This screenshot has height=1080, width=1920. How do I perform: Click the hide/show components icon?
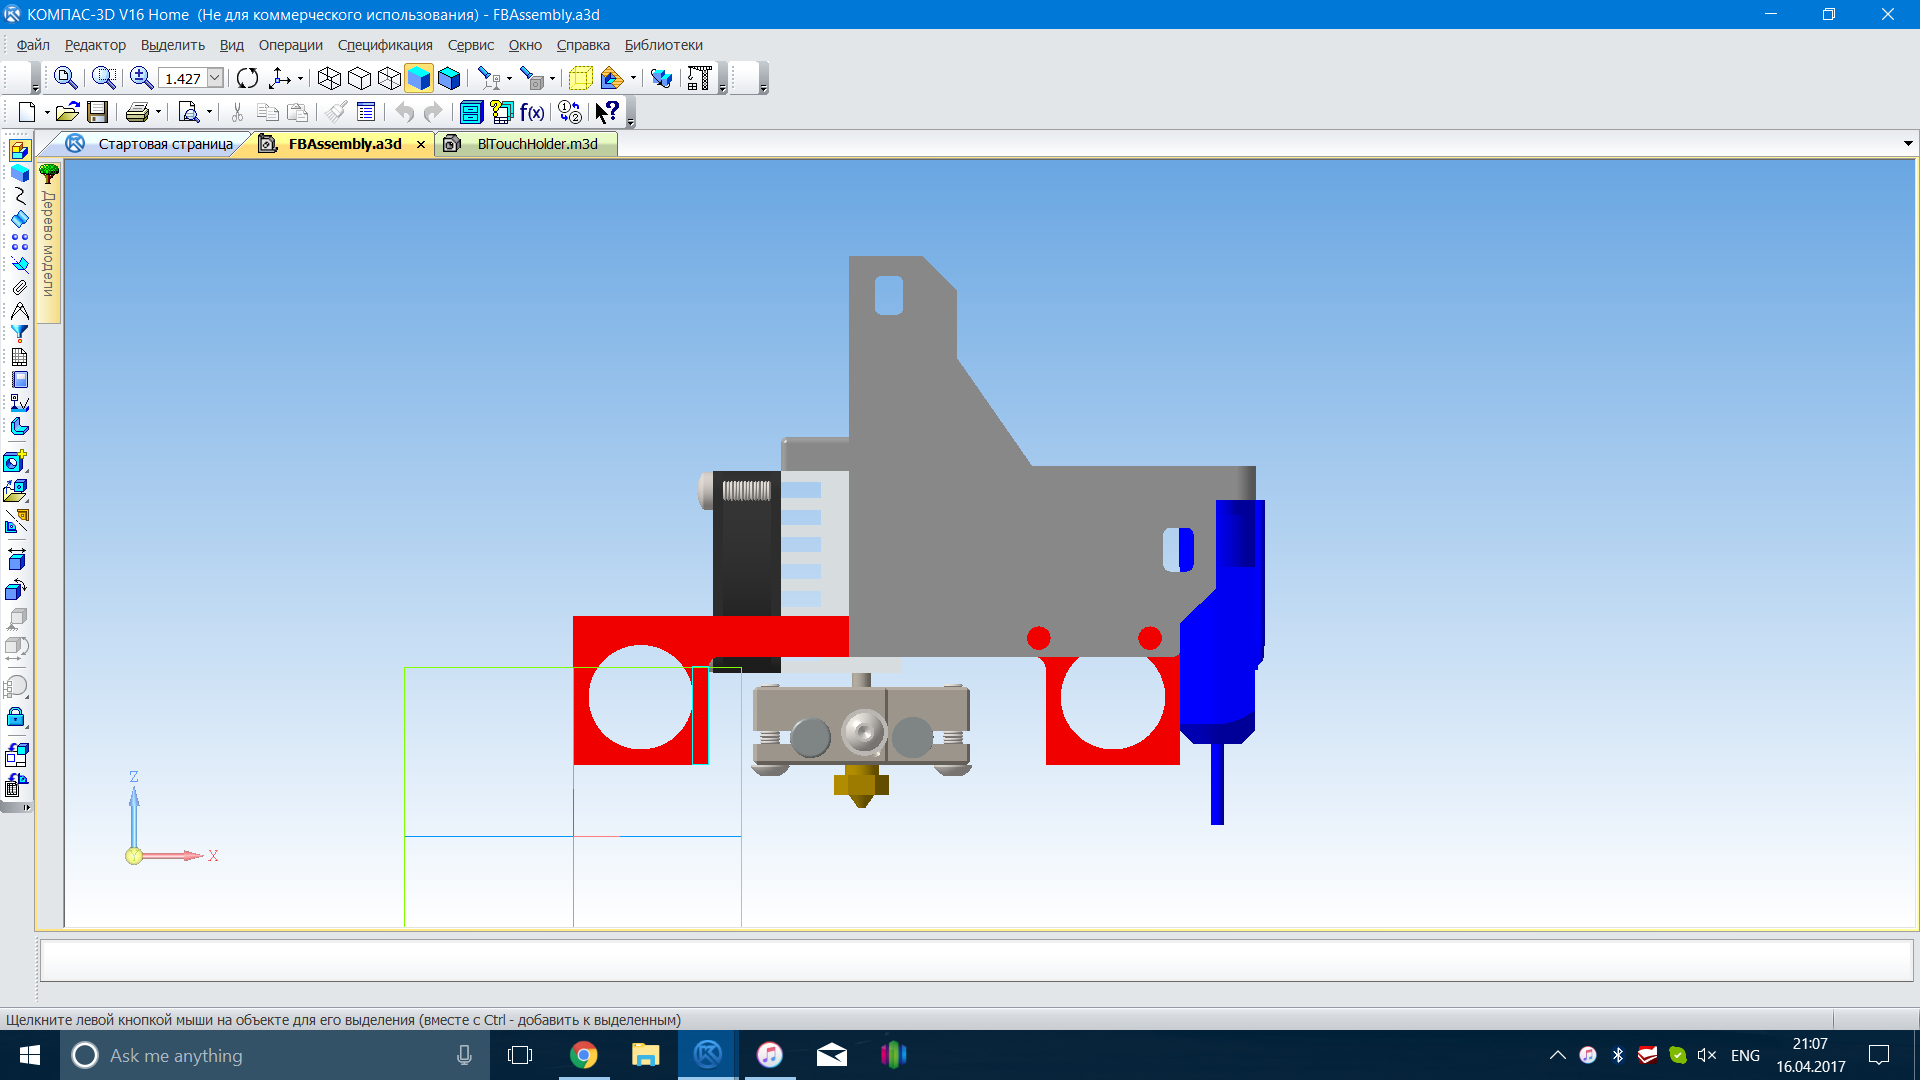point(532,78)
